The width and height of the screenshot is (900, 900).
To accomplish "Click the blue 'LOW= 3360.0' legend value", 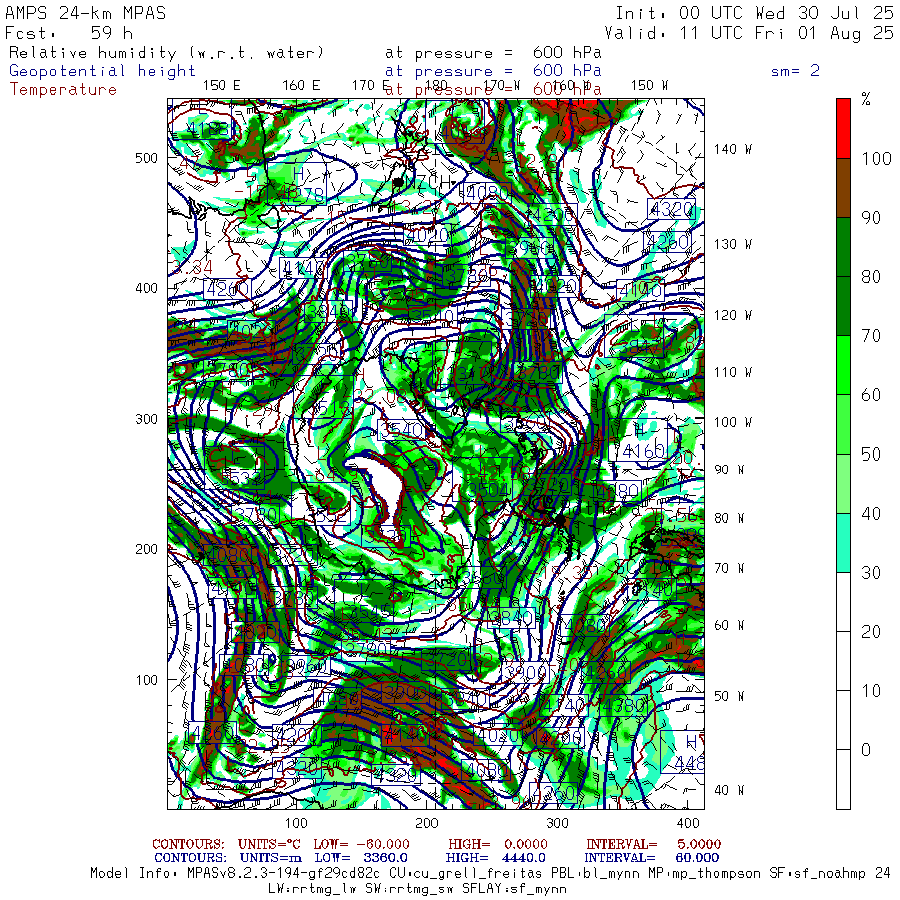I will point(361,858).
